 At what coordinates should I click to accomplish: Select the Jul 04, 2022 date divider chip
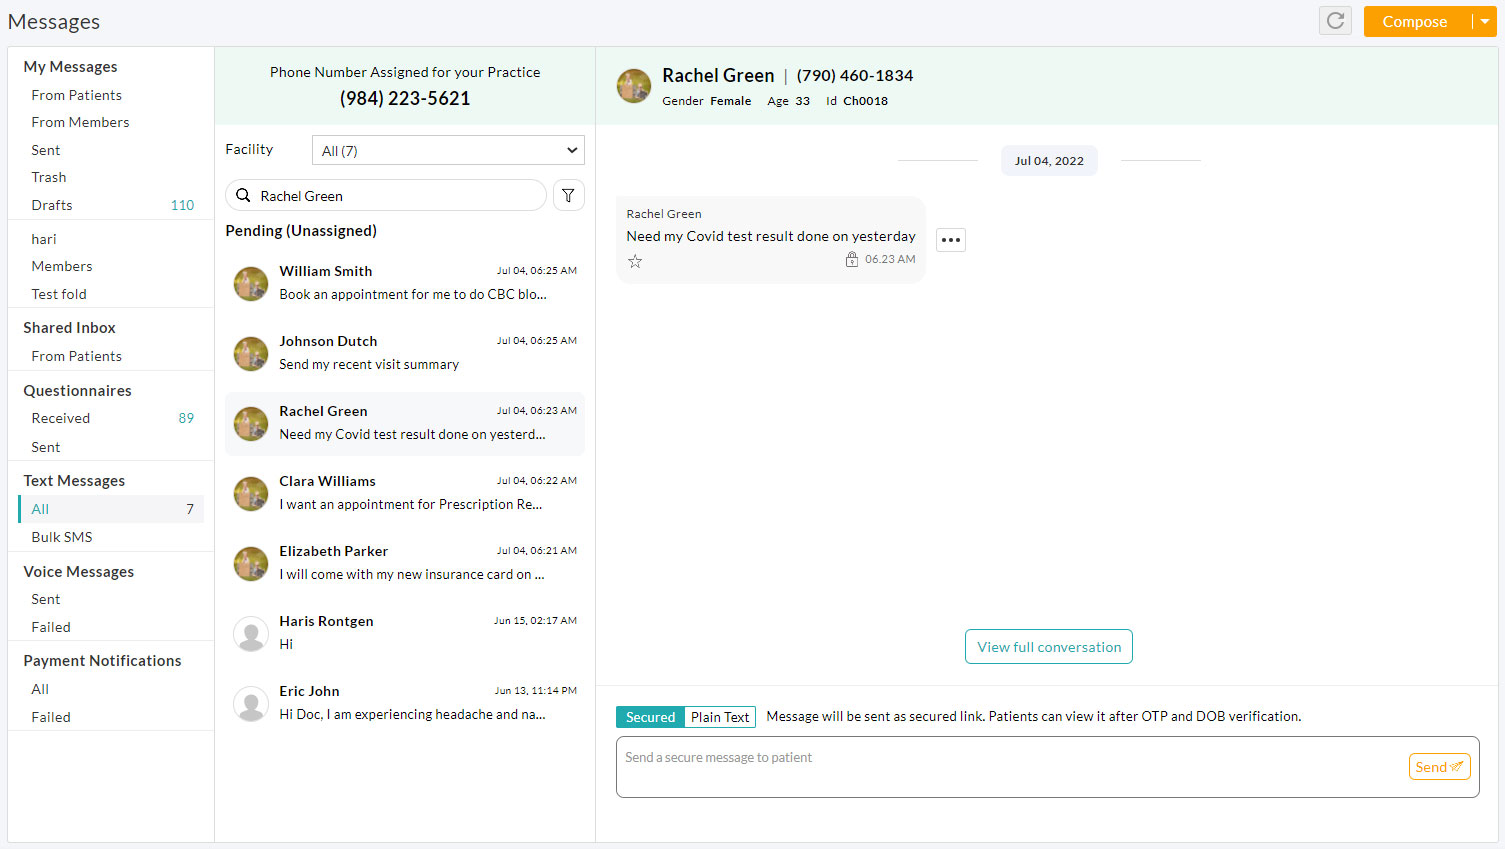pyautogui.click(x=1048, y=160)
